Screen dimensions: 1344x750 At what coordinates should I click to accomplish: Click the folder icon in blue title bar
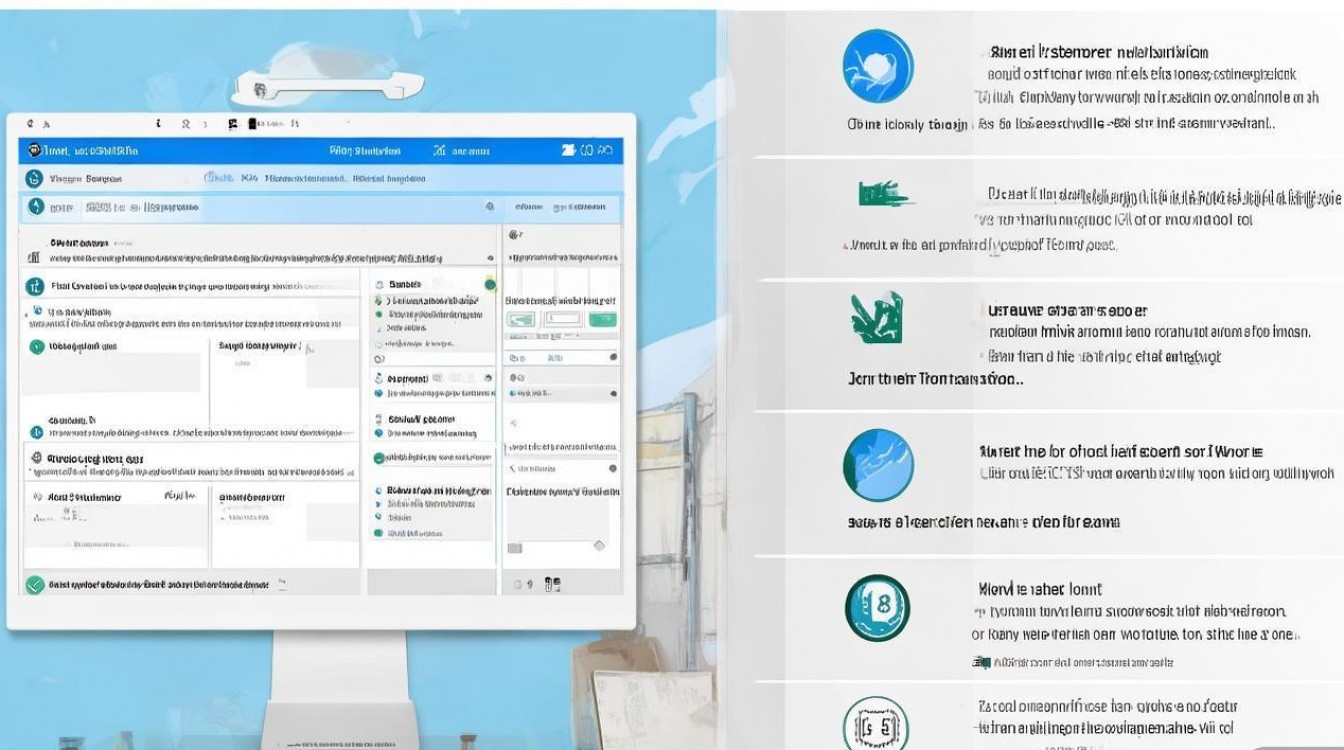point(569,150)
